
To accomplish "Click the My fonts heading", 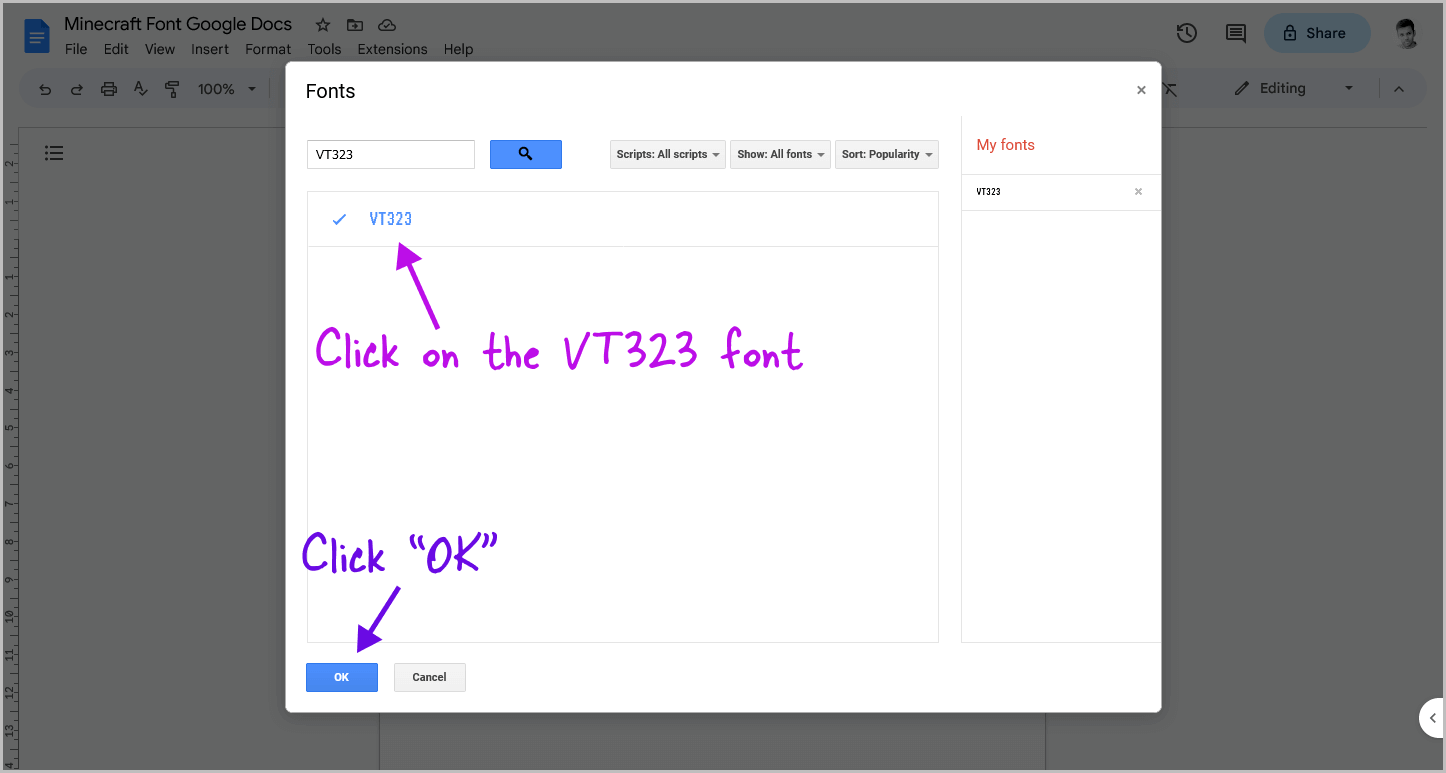I will tap(1005, 145).
